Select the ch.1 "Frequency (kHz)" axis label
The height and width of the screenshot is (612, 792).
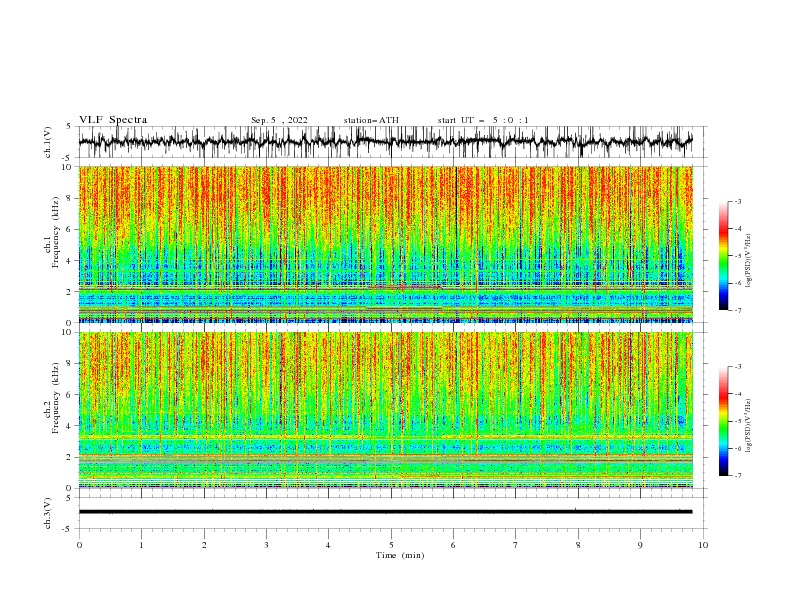56,234
